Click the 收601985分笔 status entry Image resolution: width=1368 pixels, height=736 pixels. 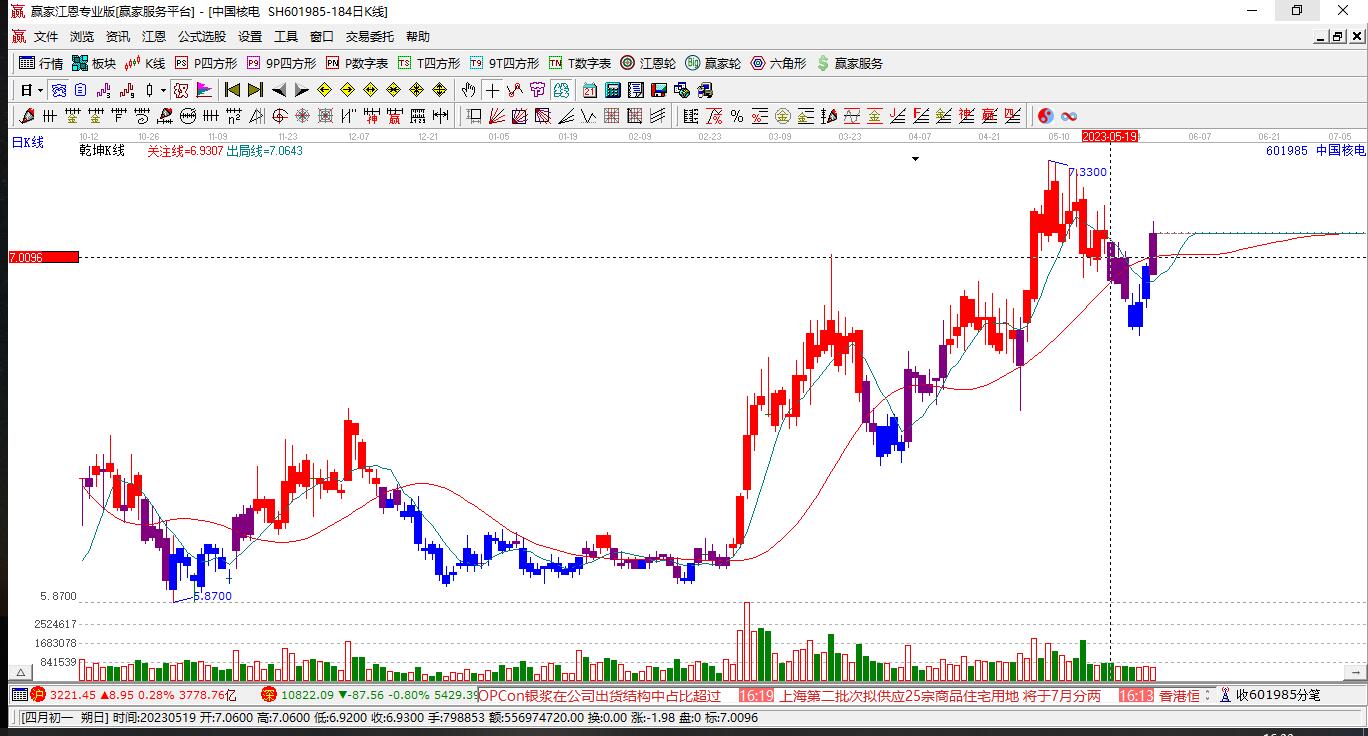tap(1270, 695)
